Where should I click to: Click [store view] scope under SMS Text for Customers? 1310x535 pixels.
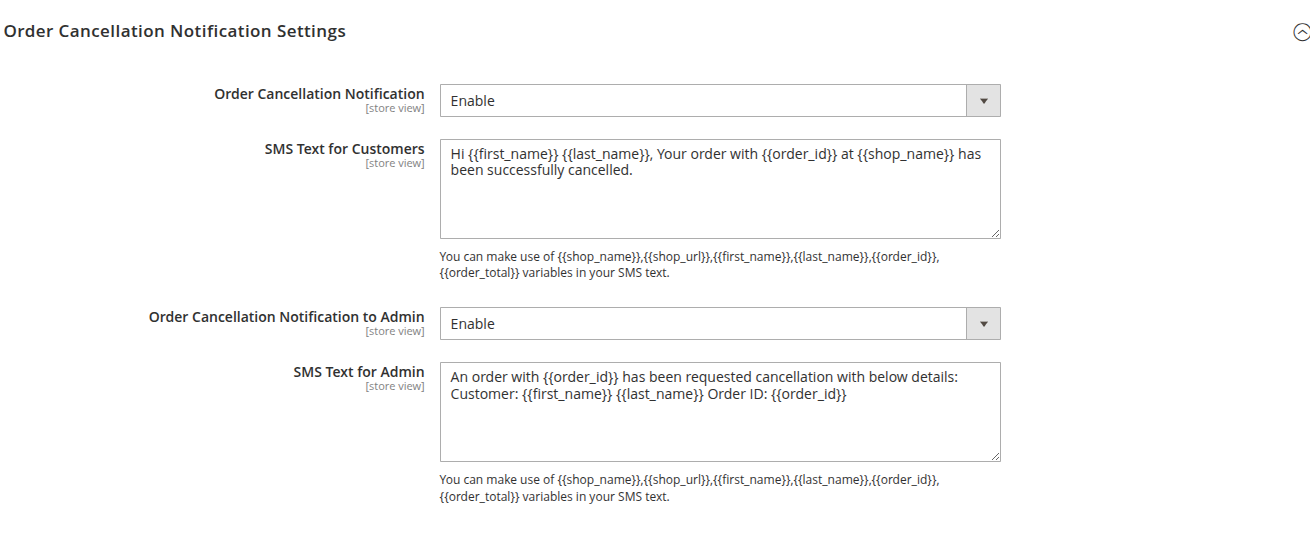pos(394,163)
